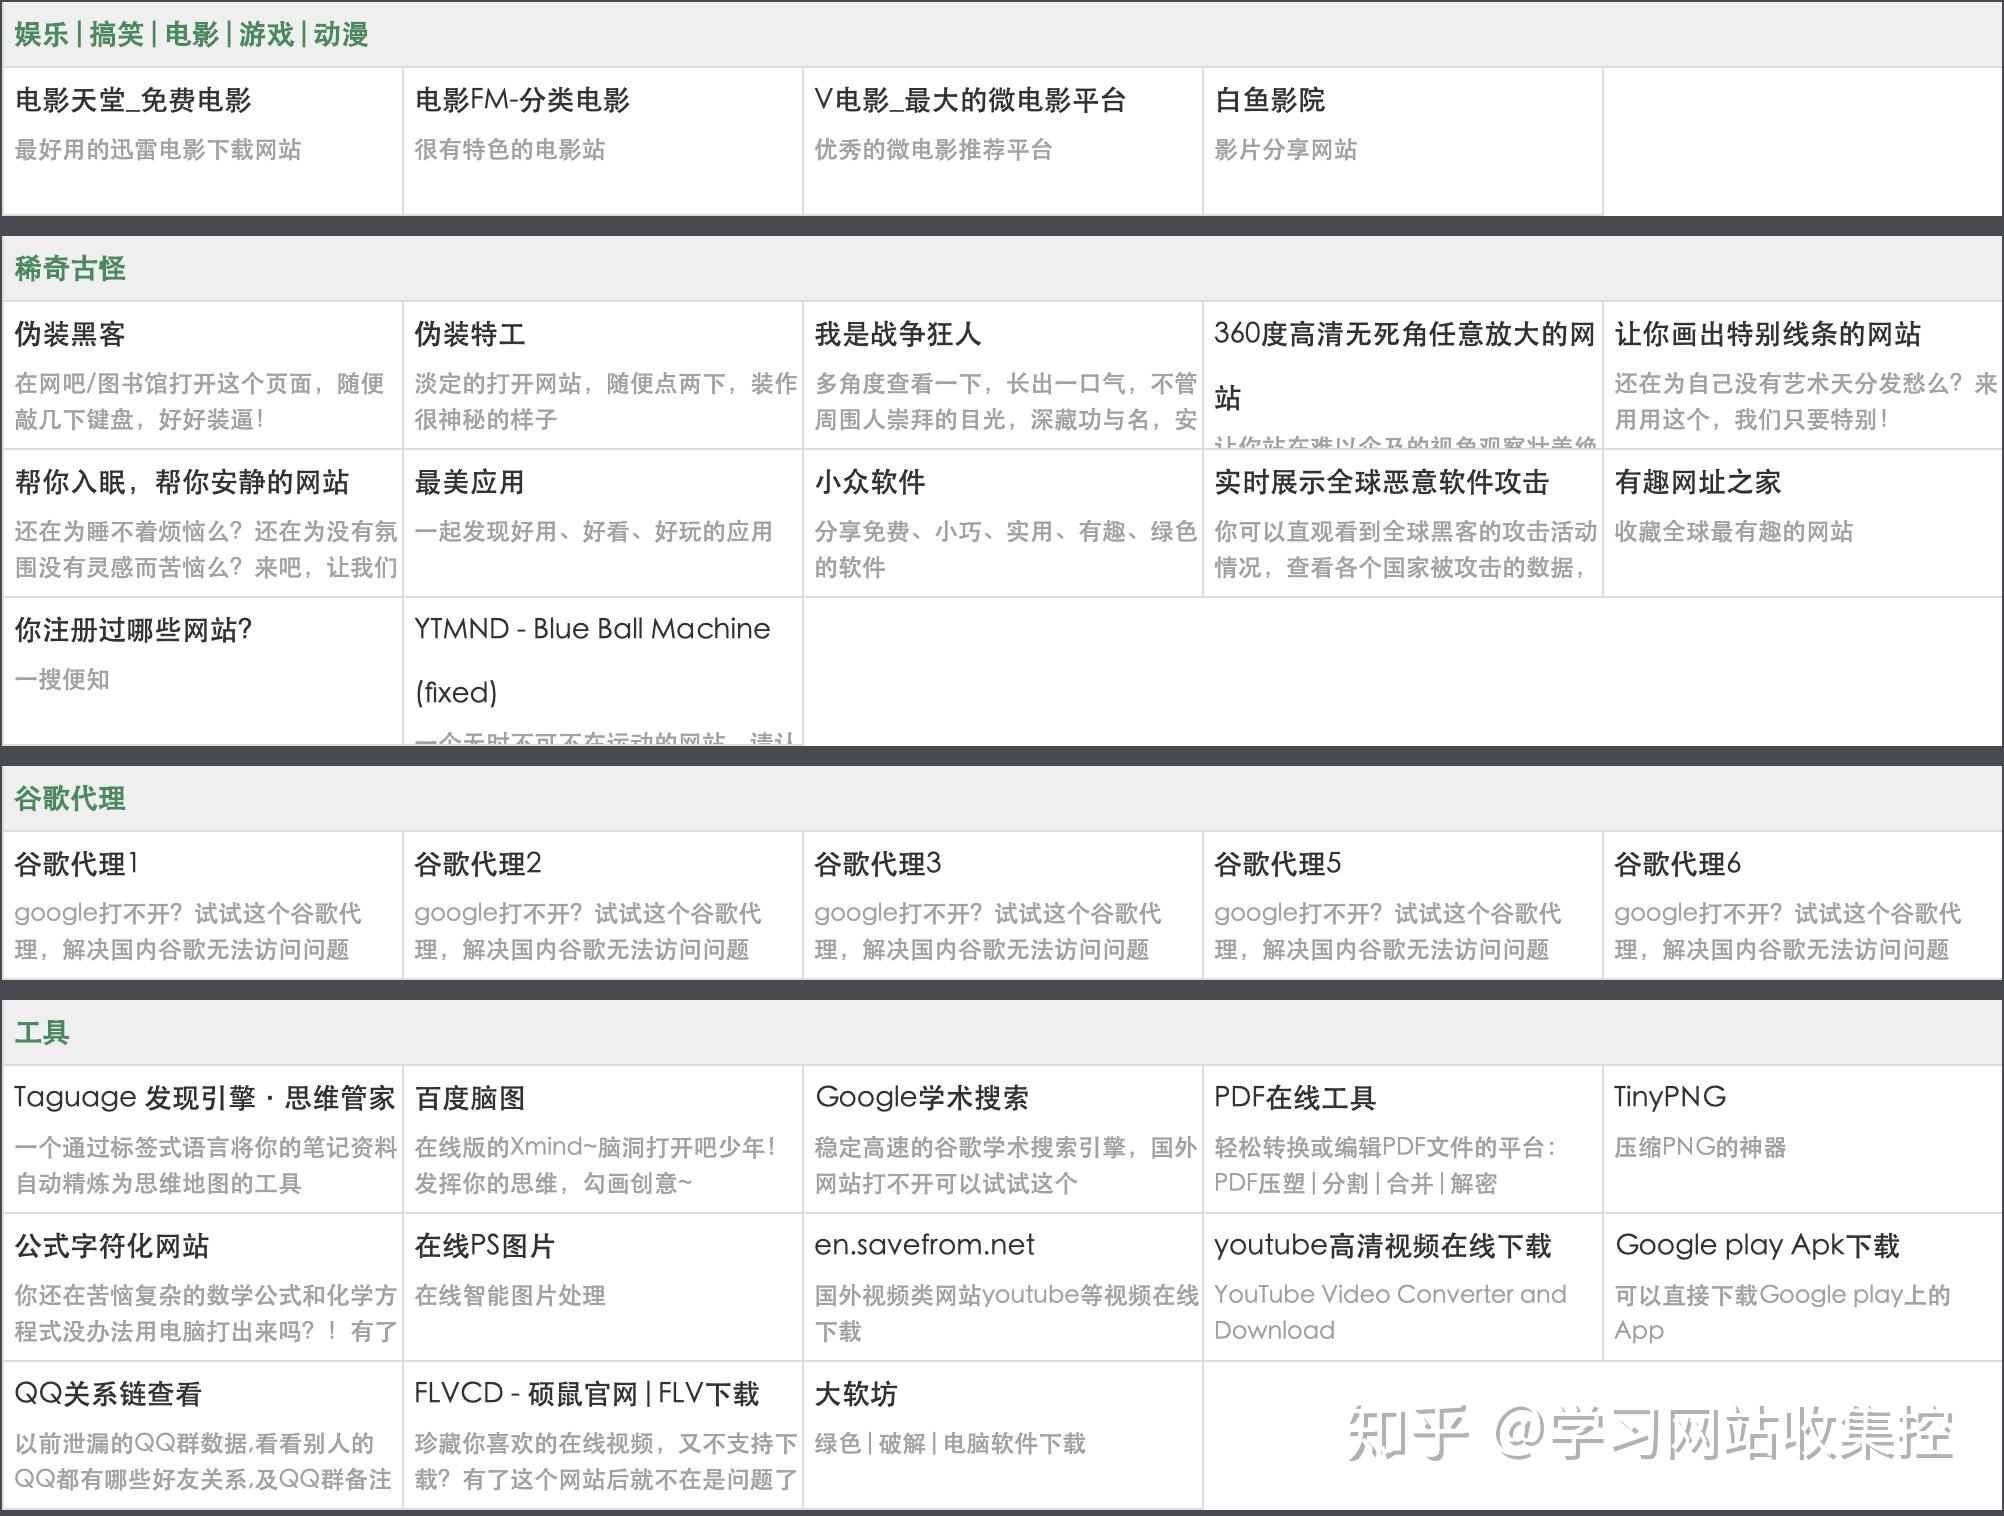The height and width of the screenshot is (1516, 2004).
Task: Open 白鱼影院 link
Action: tap(1269, 100)
